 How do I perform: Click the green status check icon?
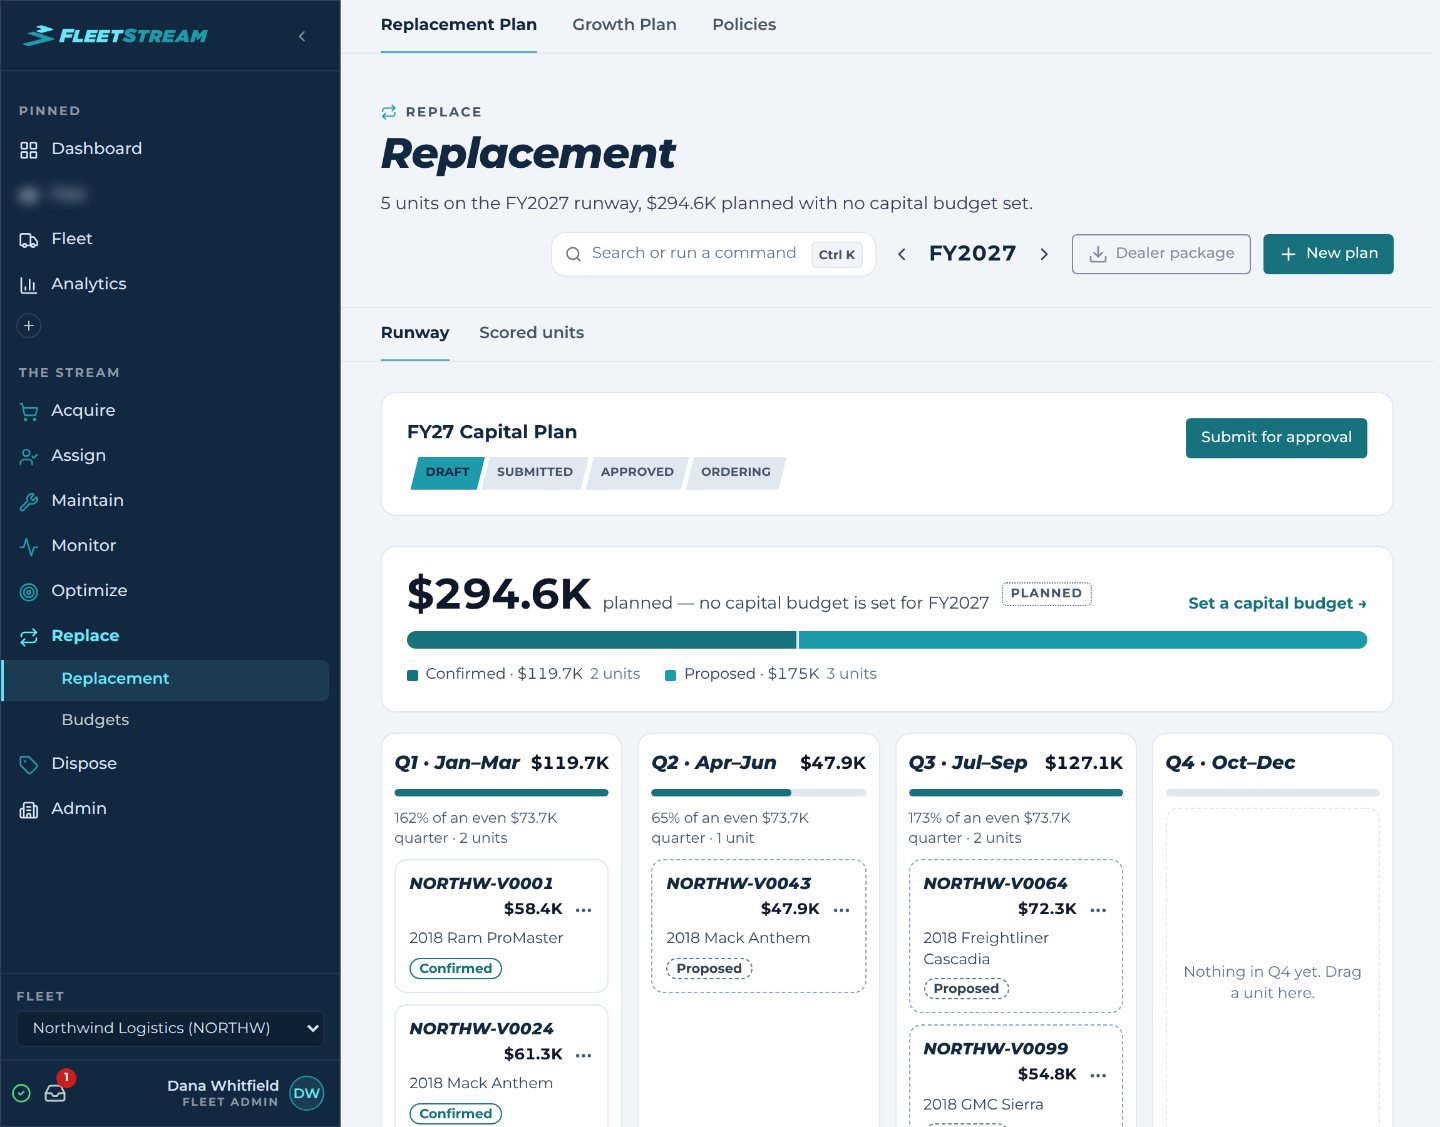click(21, 1093)
